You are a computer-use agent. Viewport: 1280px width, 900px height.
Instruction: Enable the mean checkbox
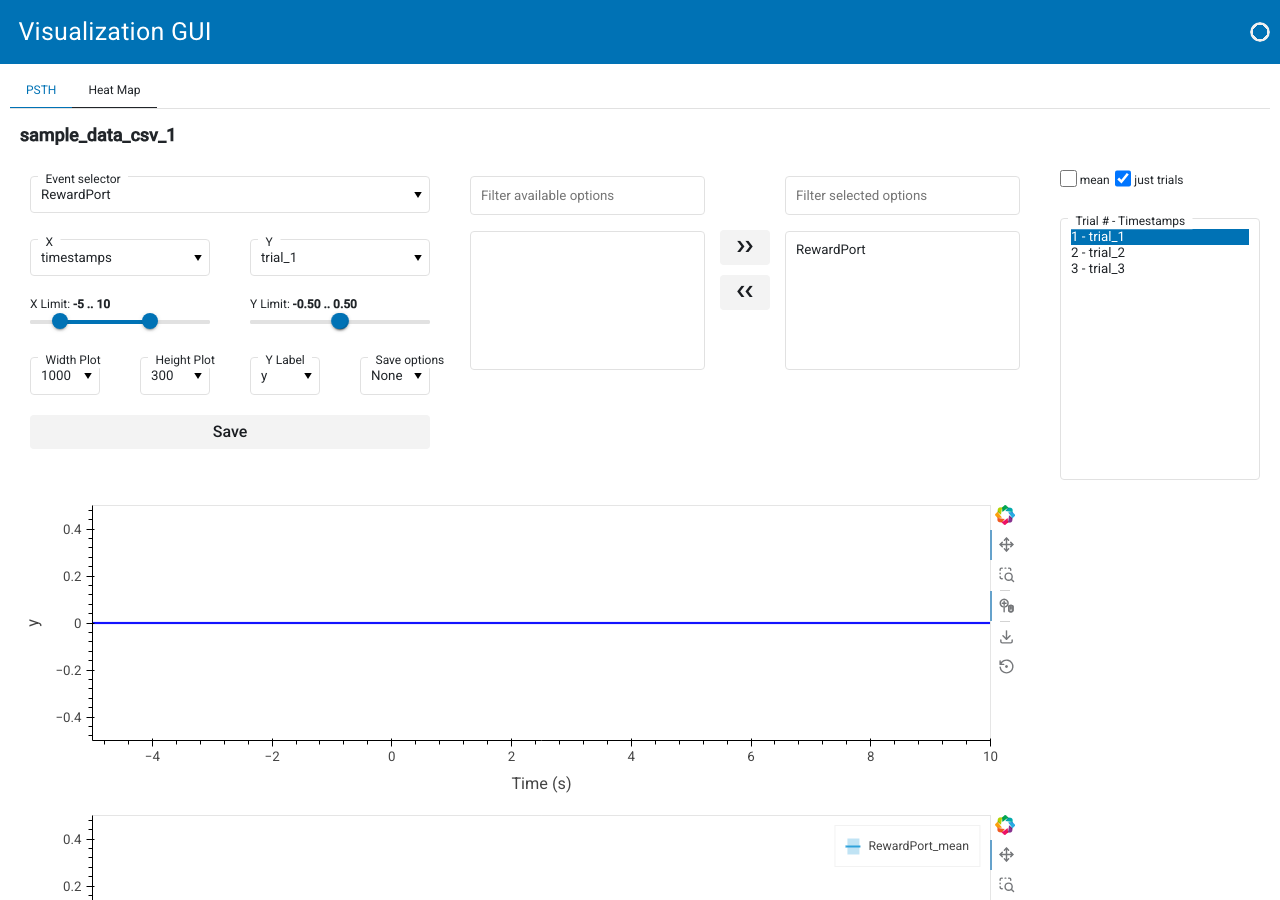tap(1069, 179)
